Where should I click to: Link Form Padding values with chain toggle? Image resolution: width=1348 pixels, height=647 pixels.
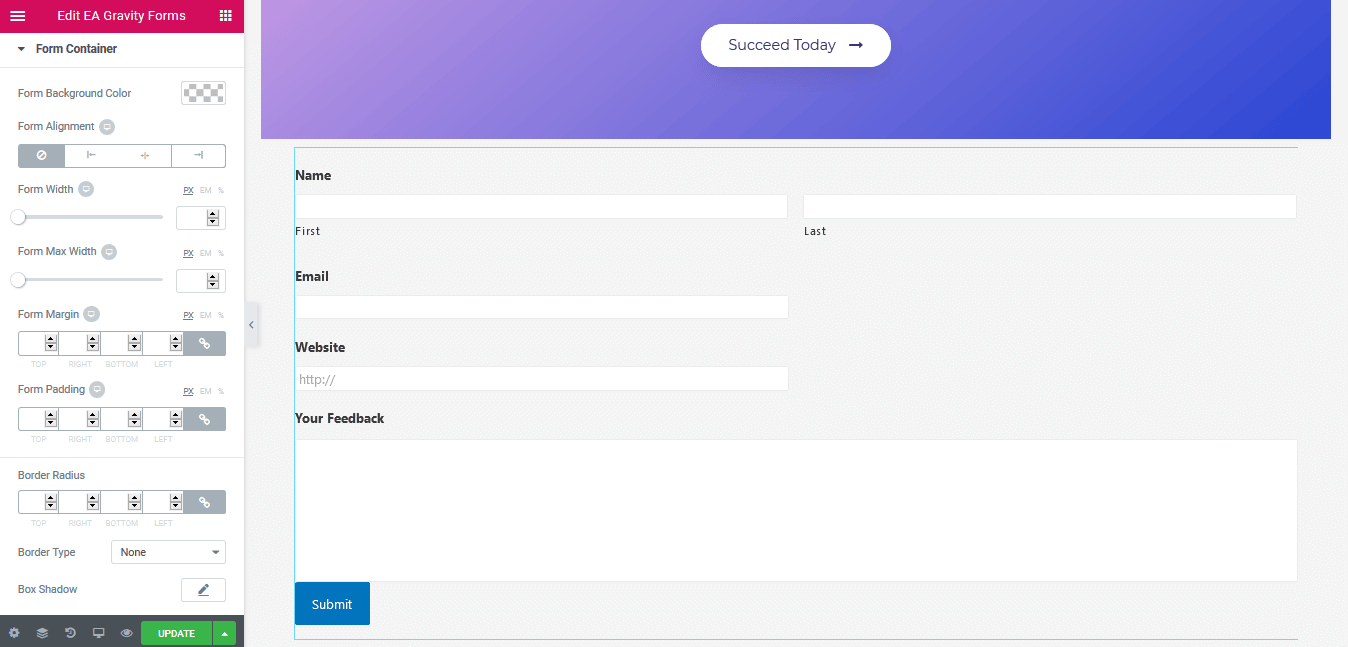coord(204,418)
